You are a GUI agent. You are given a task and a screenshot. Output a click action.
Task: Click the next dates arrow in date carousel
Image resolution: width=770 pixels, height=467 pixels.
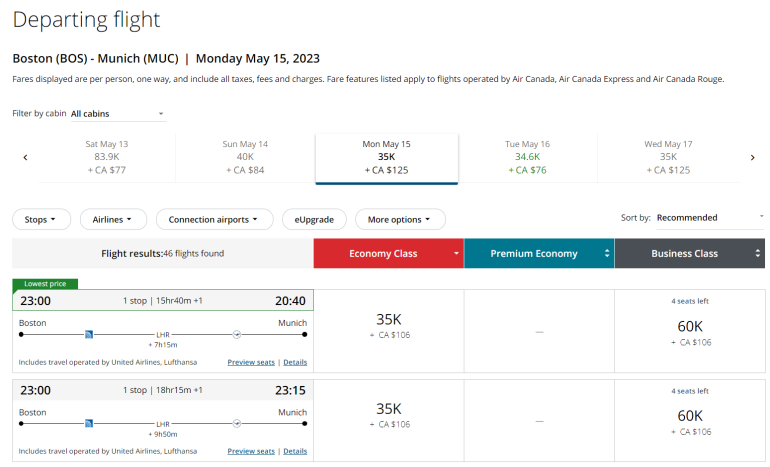(752, 157)
